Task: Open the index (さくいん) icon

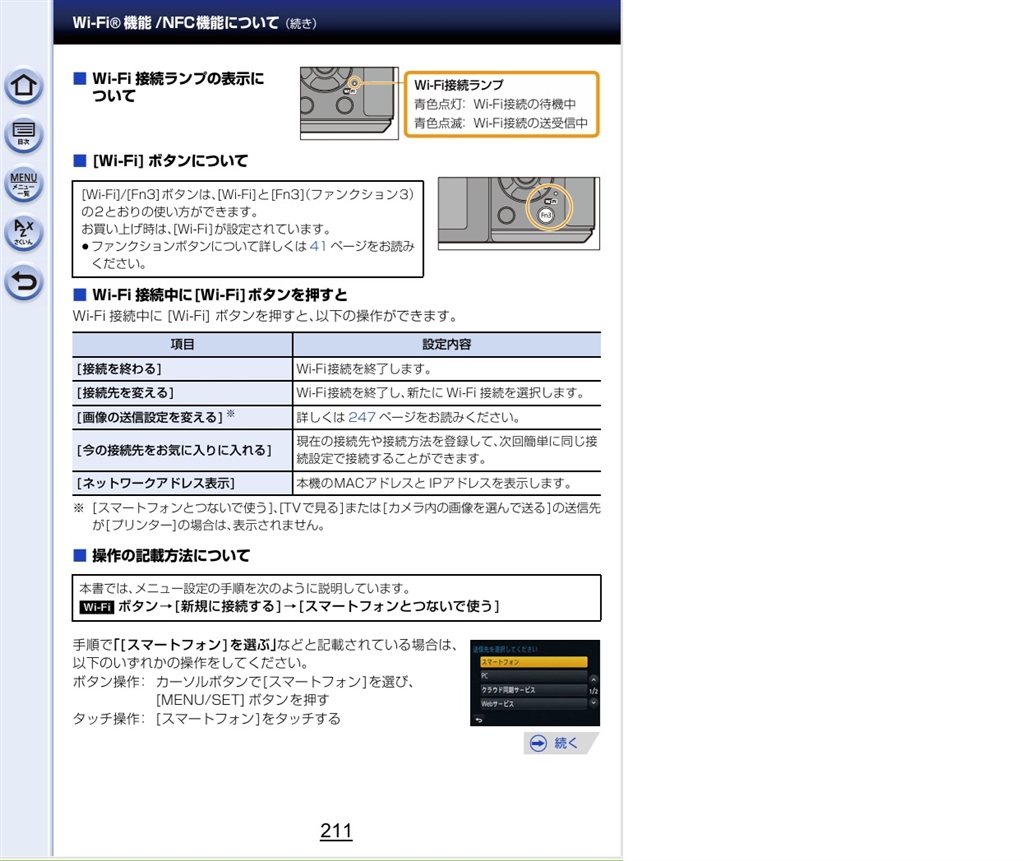Action: (x=24, y=233)
